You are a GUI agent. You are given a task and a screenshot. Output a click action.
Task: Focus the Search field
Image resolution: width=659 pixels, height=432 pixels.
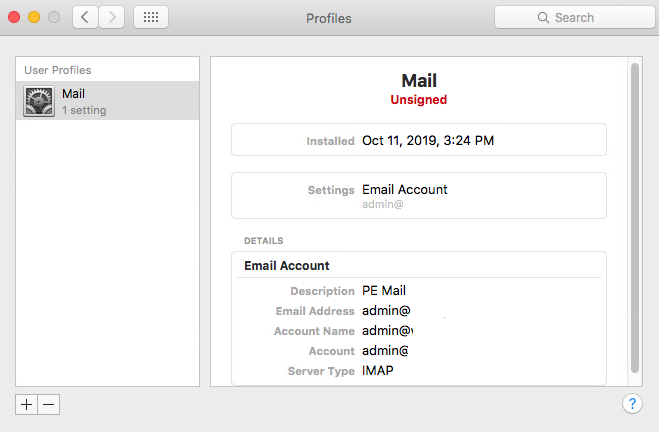pos(575,17)
